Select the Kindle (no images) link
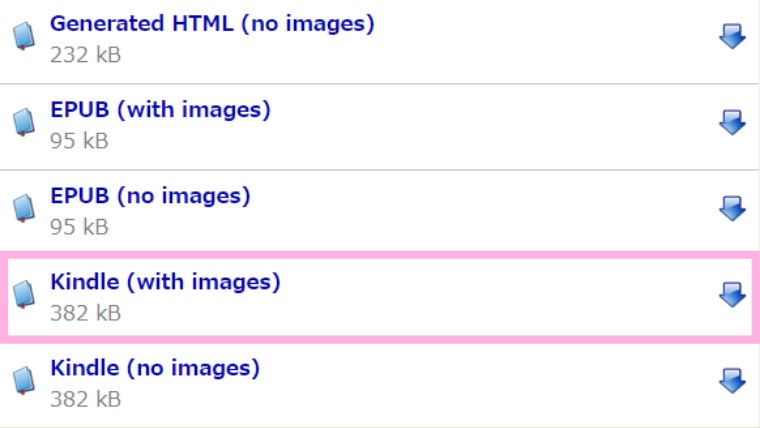The width and height of the screenshot is (760, 428). pyautogui.click(x=155, y=368)
